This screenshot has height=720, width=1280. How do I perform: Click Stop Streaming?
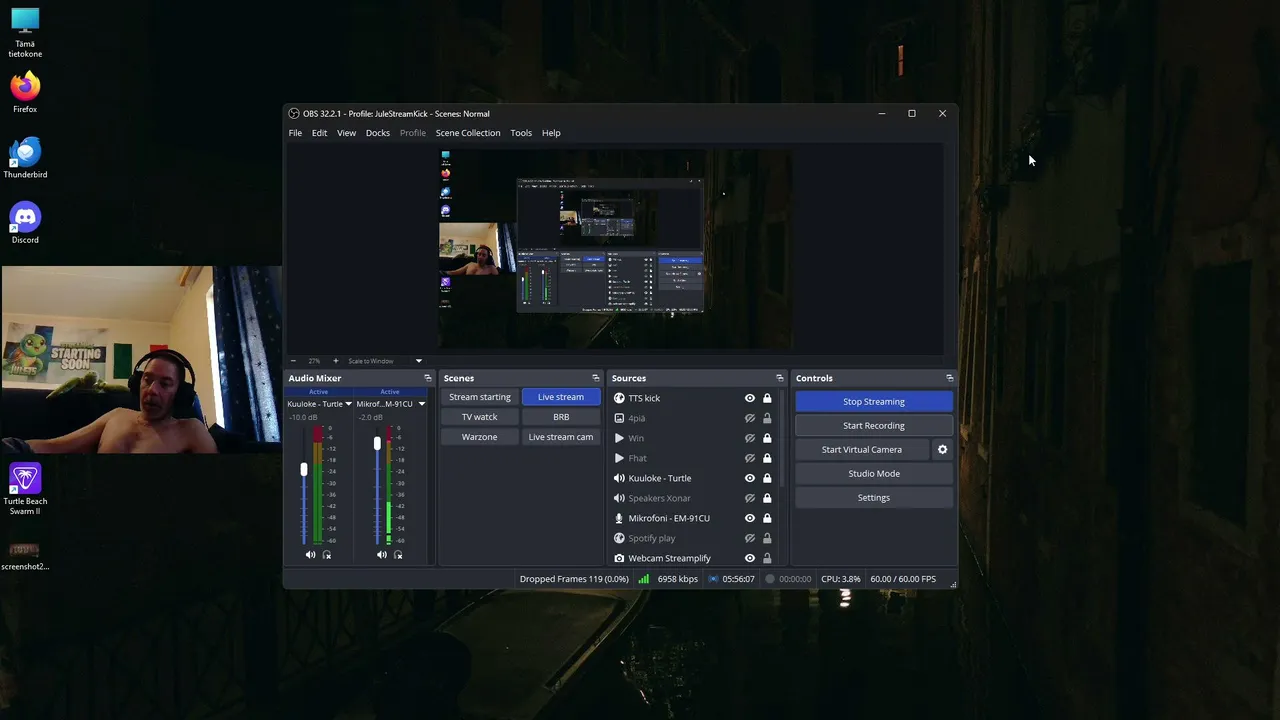click(874, 402)
